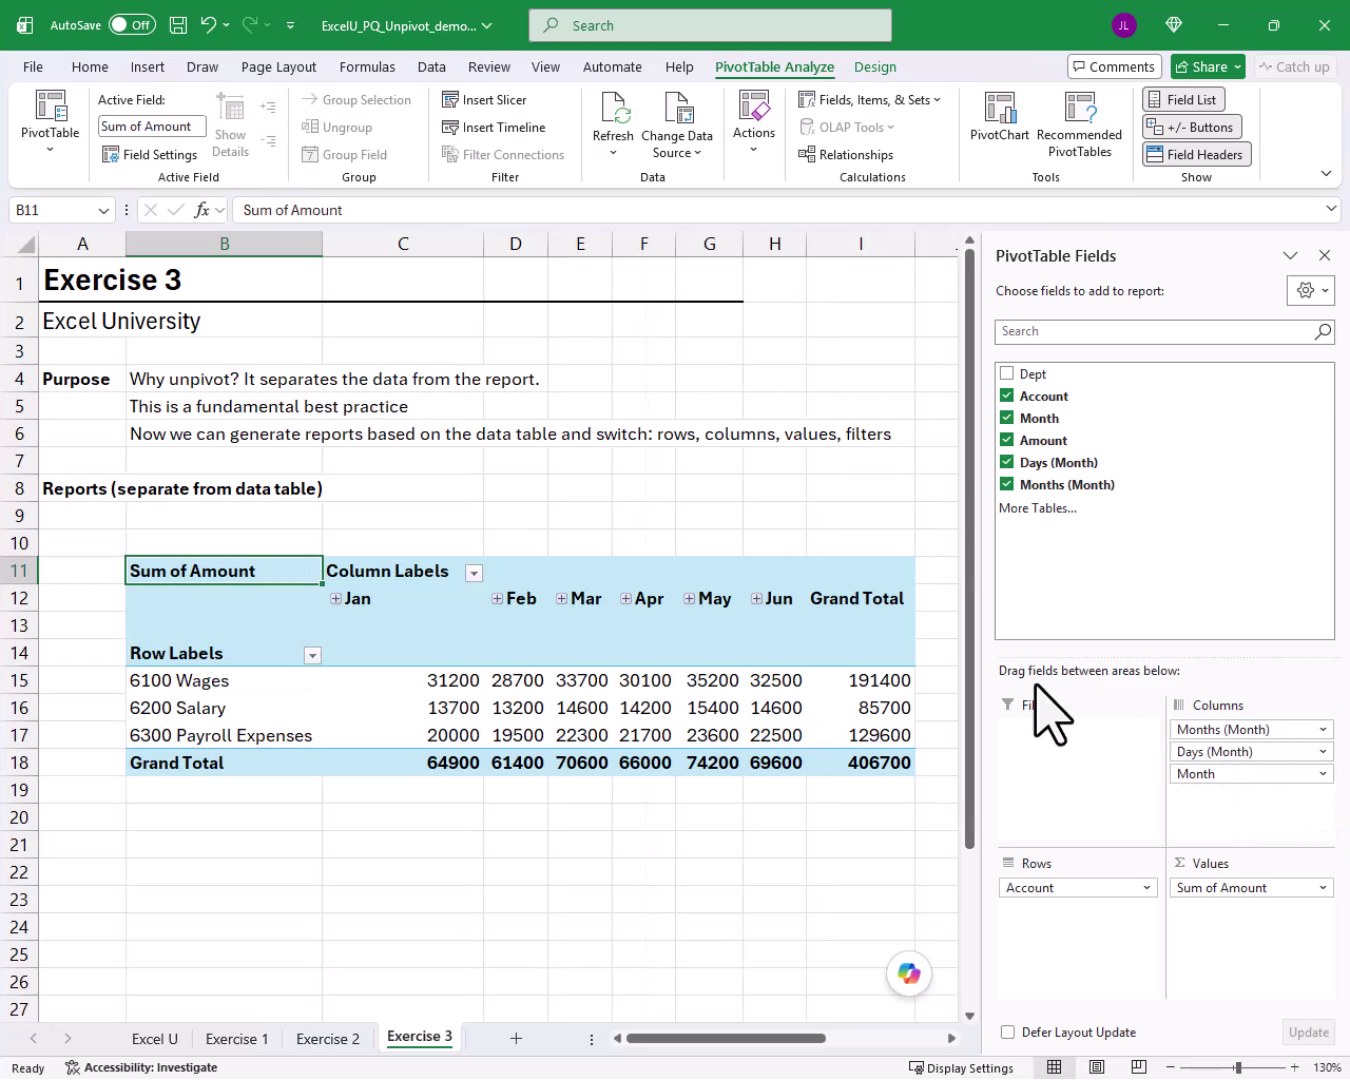Screen dimensions: 1350x1080
Task: Open the Column Labels filter dropdown
Action: tap(474, 573)
